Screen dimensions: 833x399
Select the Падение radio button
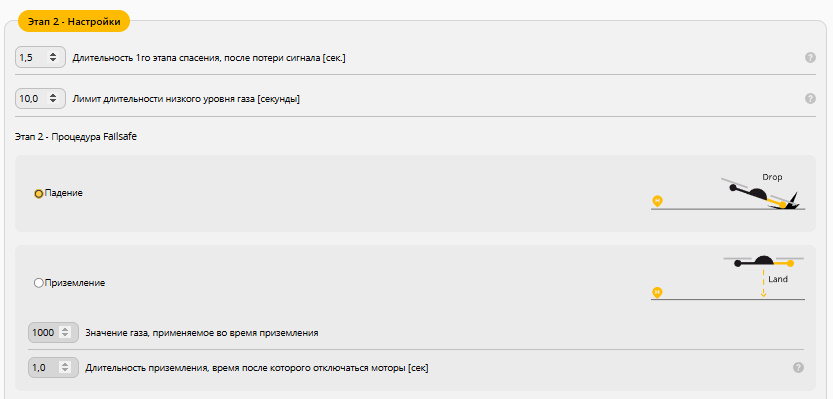point(38,194)
